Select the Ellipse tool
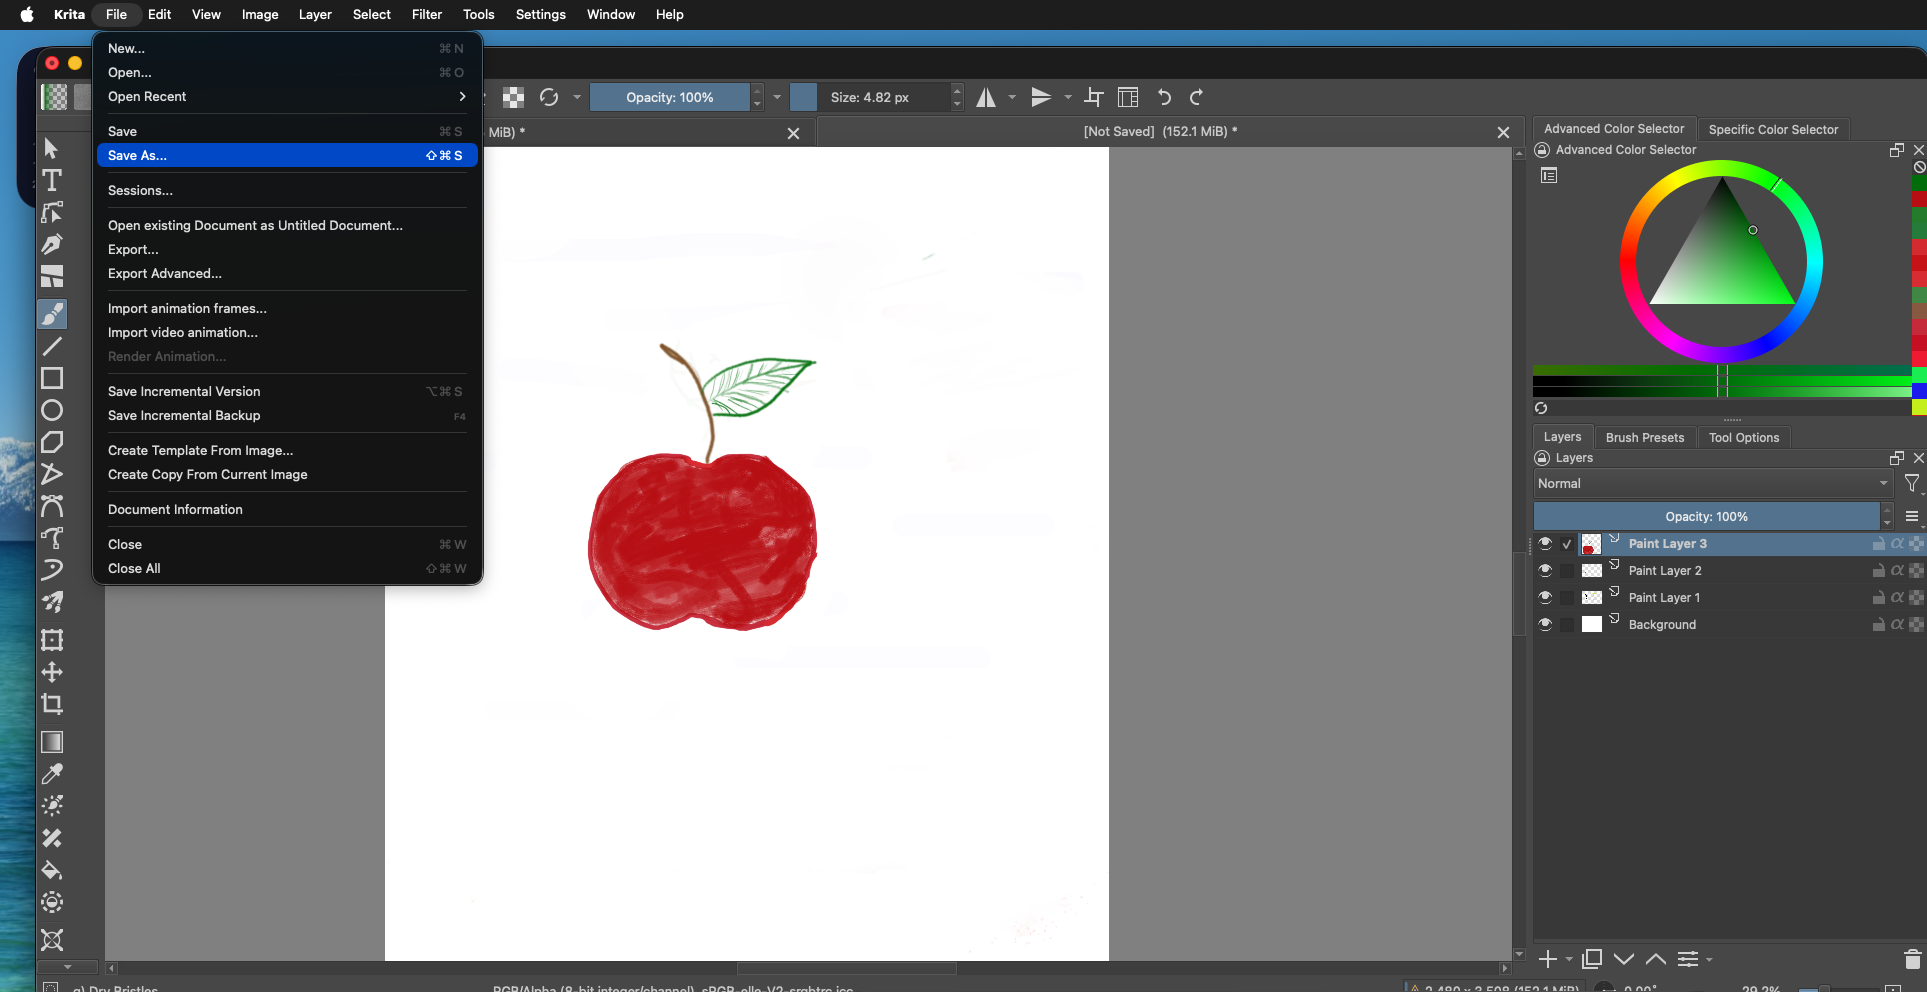 52,410
